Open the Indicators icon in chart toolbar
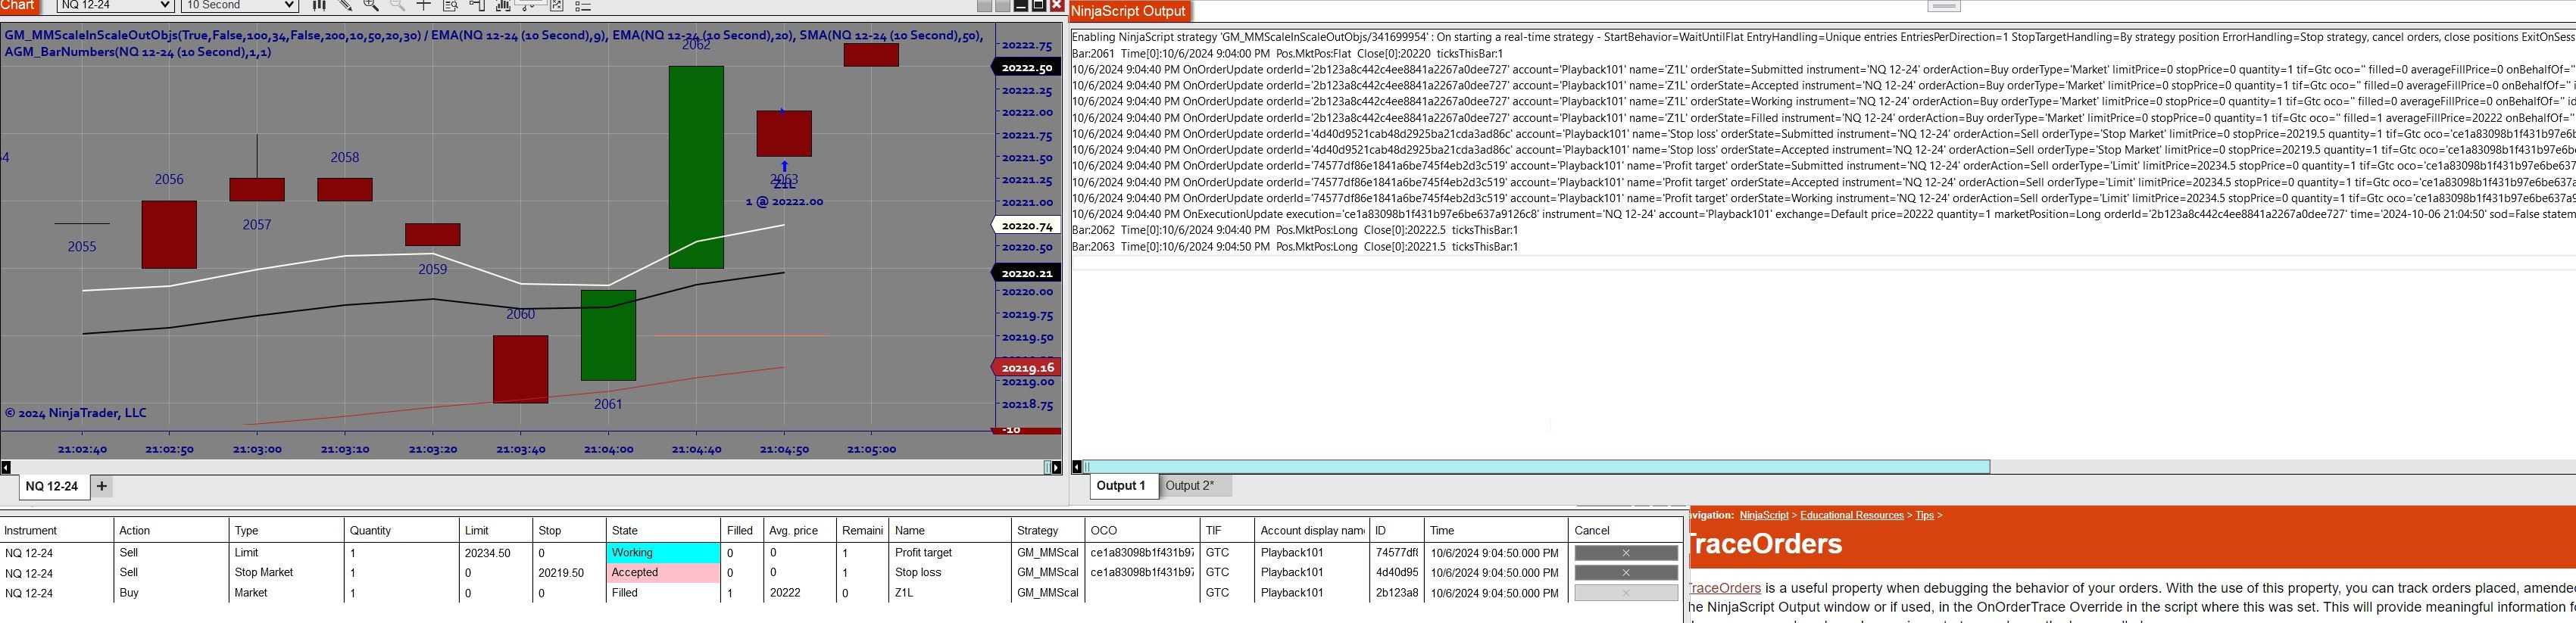This screenshot has height=623, width=2576. pyautogui.click(x=503, y=5)
